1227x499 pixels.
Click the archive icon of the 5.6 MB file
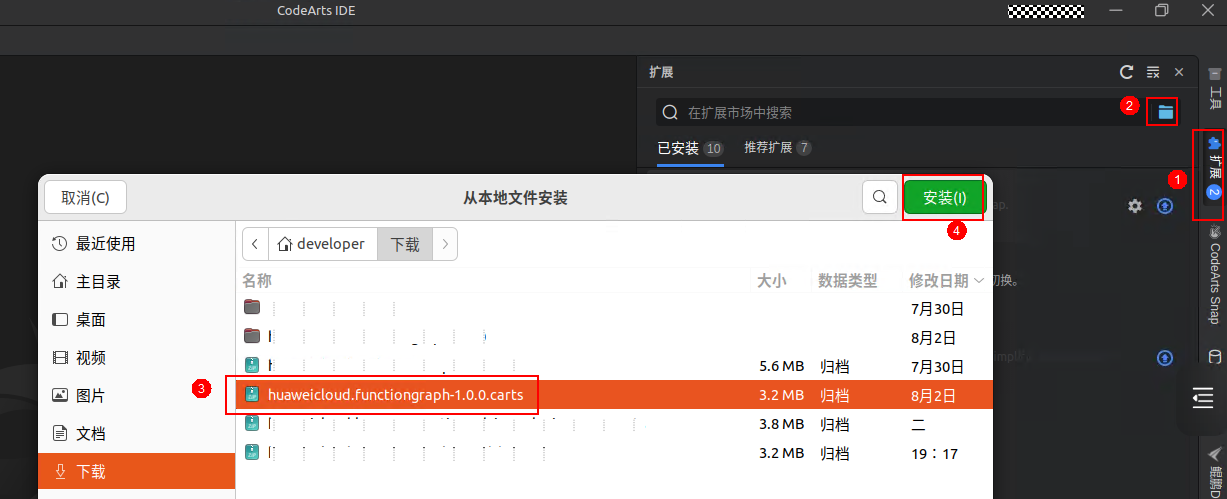[253, 365]
